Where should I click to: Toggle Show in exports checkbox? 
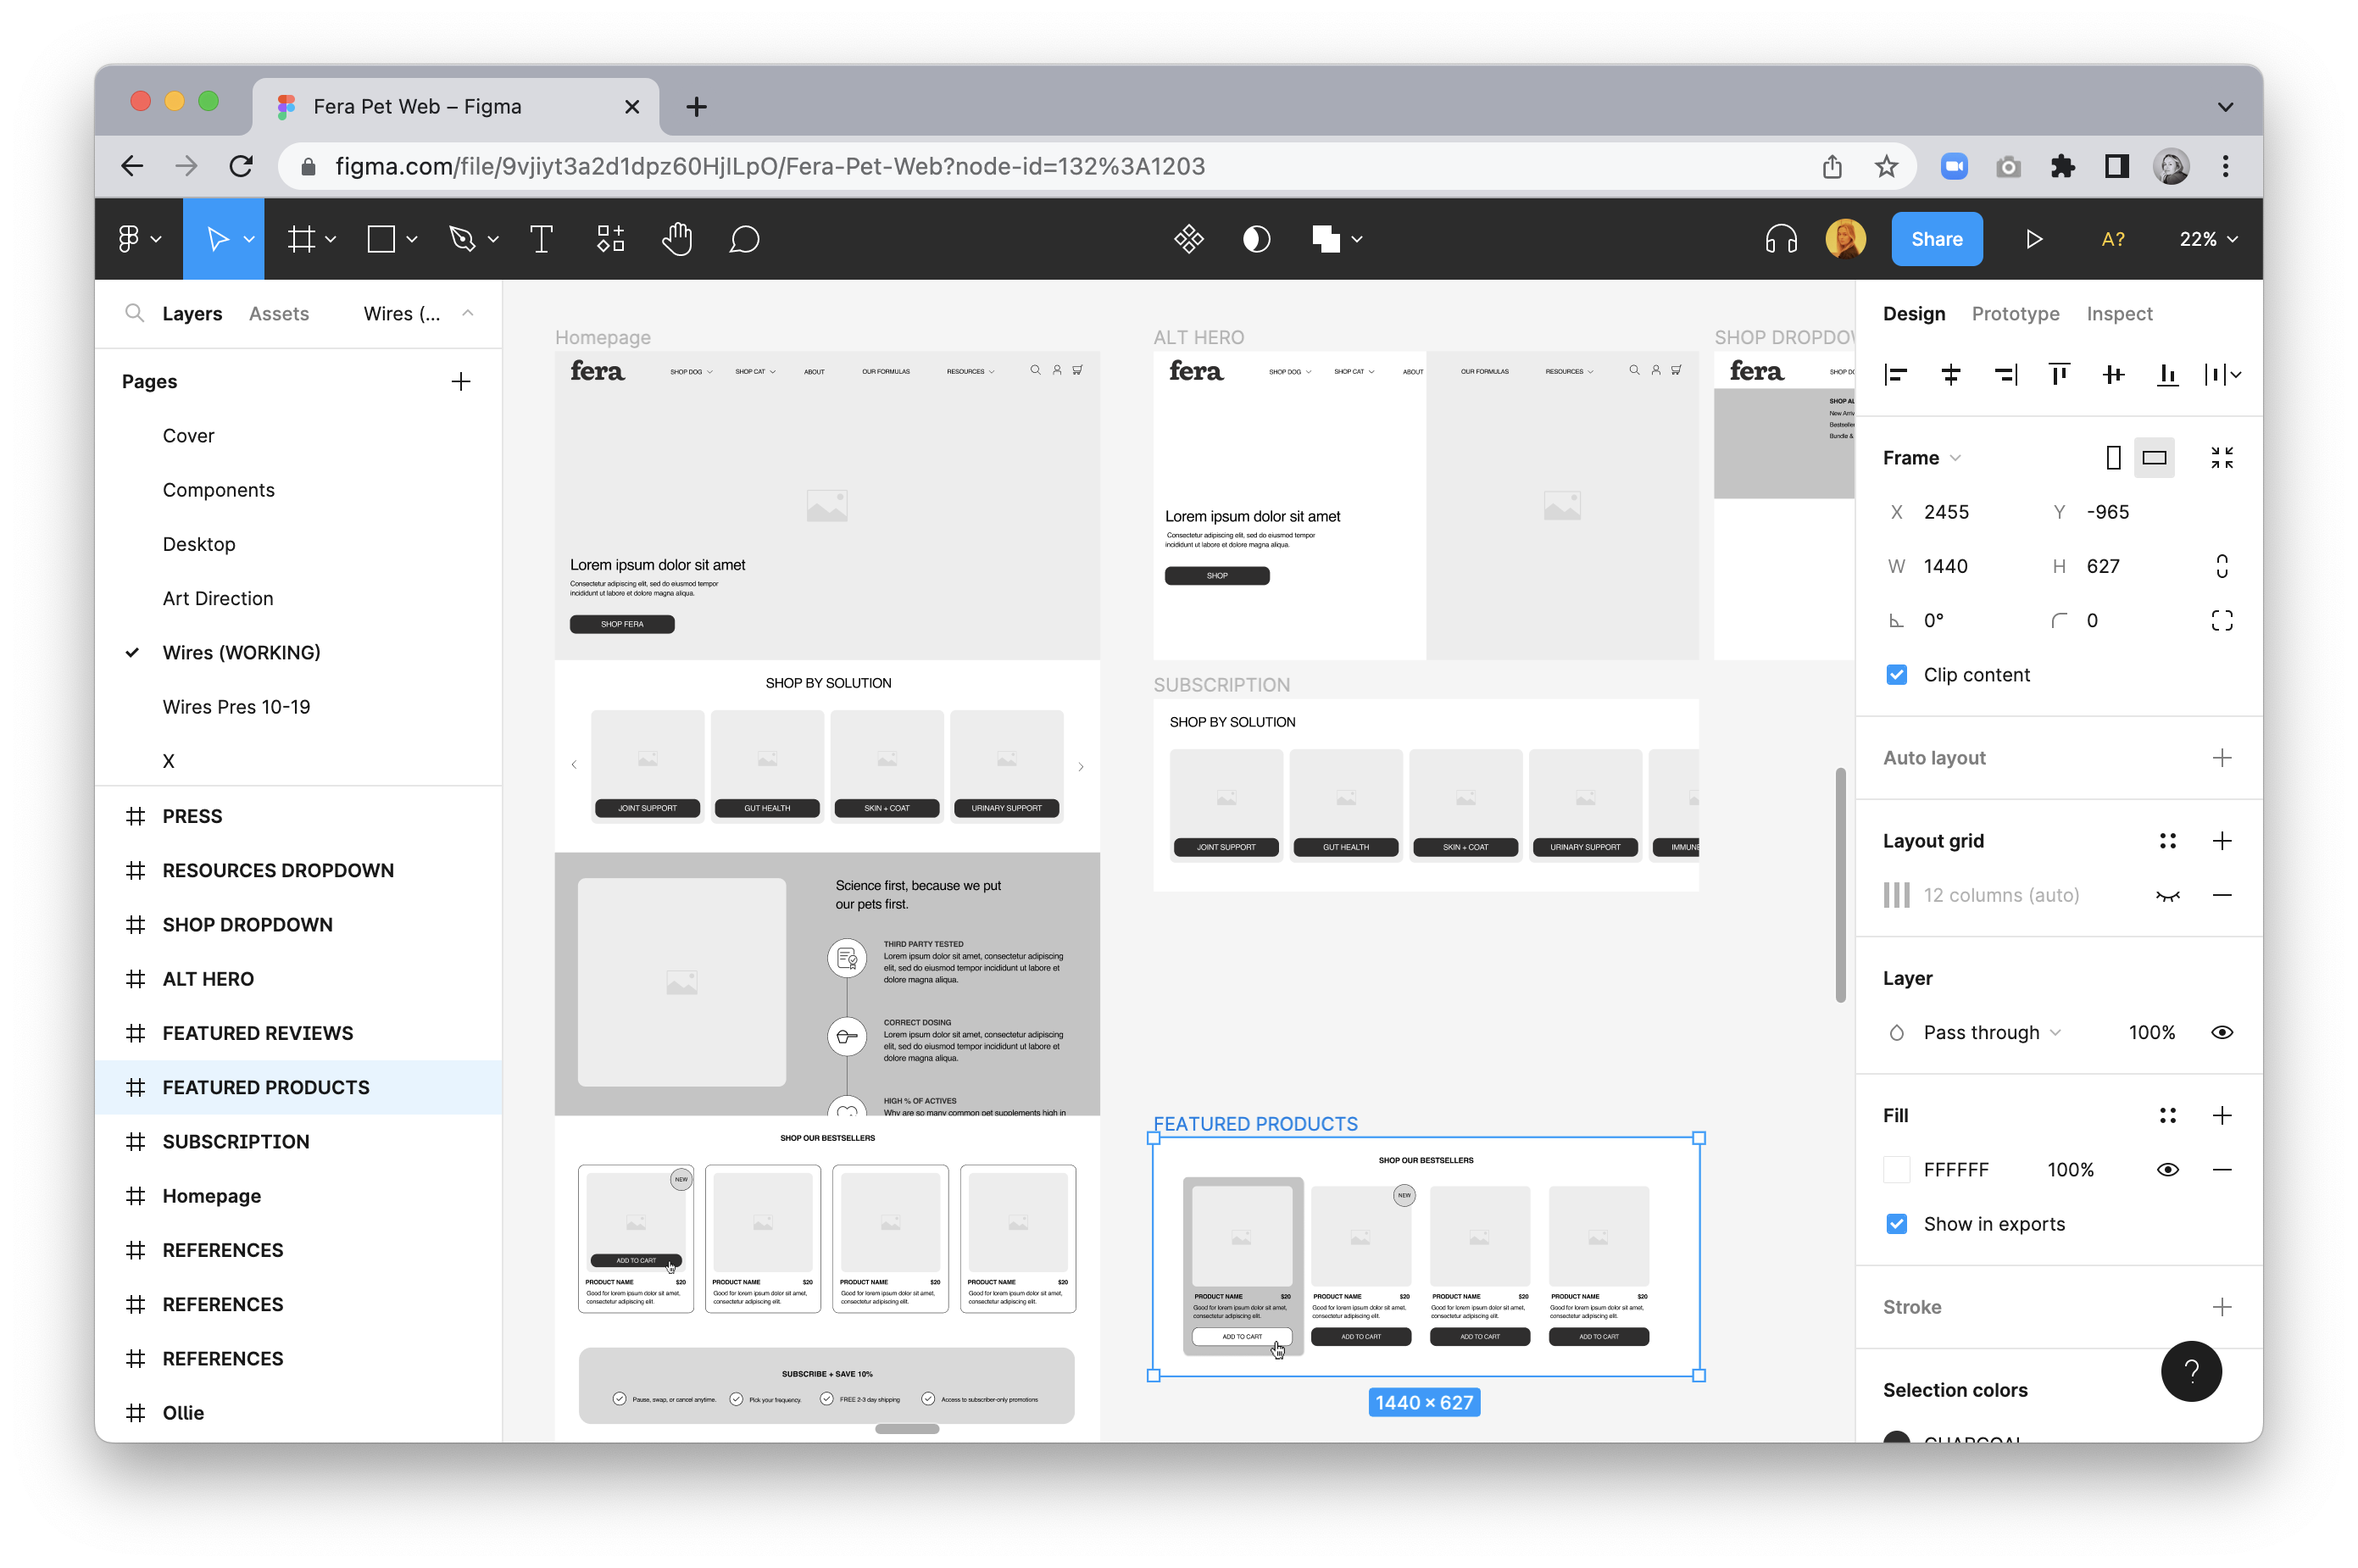[1896, 1223]
